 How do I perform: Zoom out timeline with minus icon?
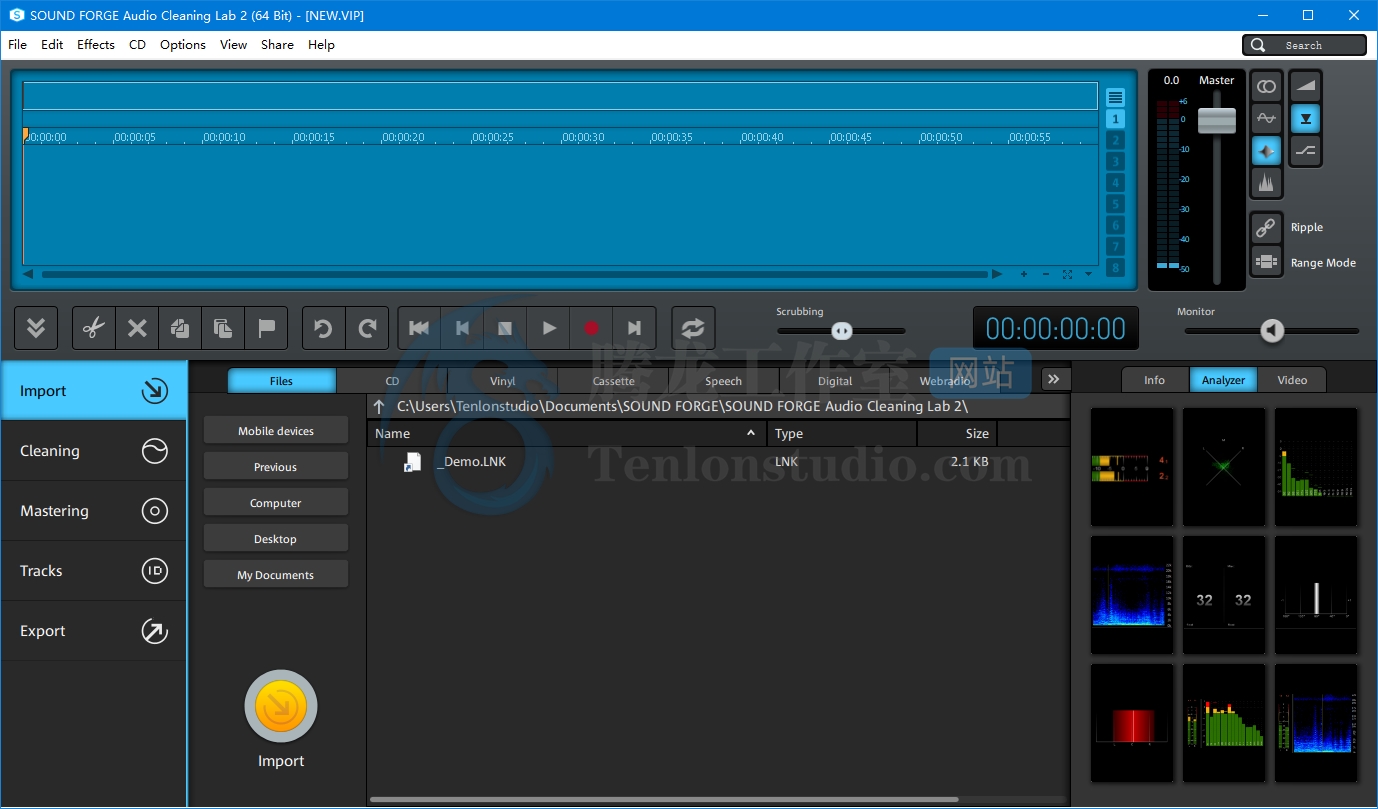pyautogui.click(x=1046, y=274)
